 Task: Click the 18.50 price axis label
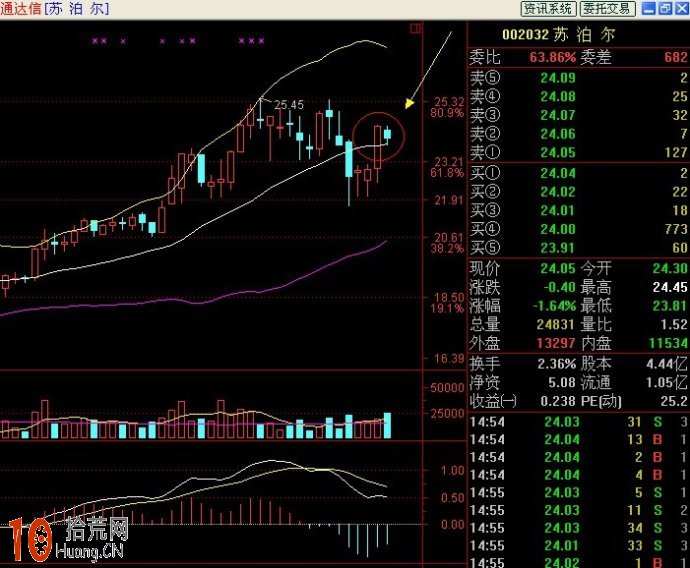pyautogui.click(x=449, y=297)
